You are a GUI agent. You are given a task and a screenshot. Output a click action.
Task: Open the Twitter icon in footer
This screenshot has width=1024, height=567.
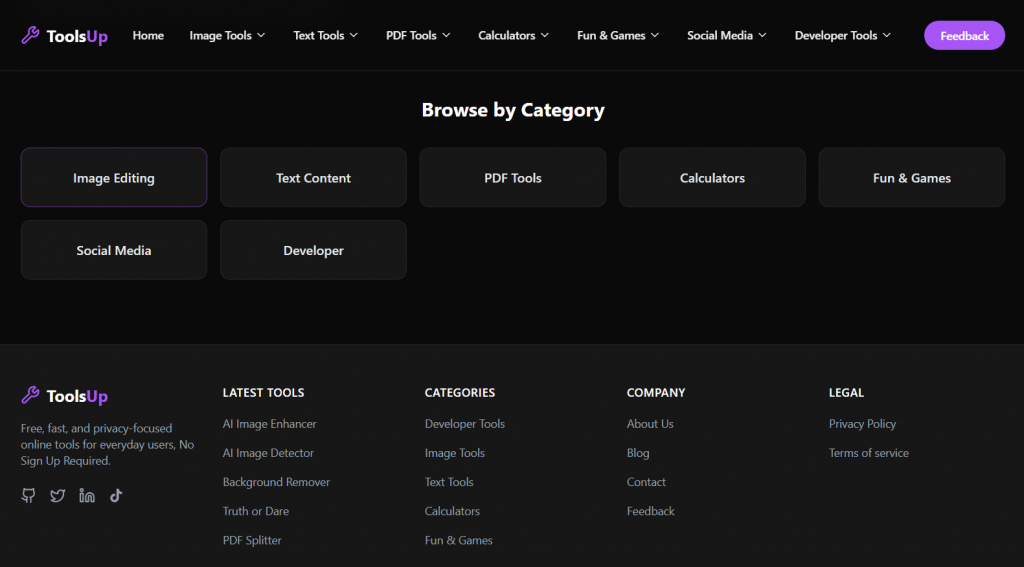click(57, 495)
